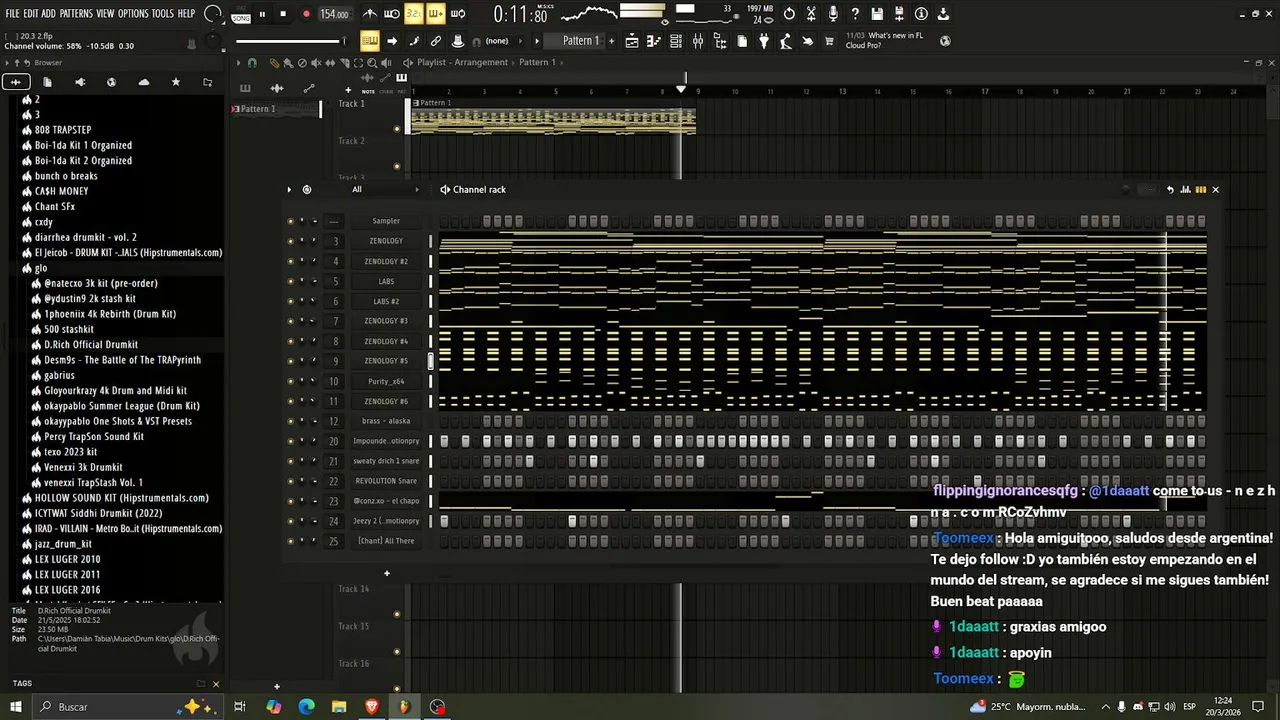Open the '[Chant] All There' channel

pos(386,541)
